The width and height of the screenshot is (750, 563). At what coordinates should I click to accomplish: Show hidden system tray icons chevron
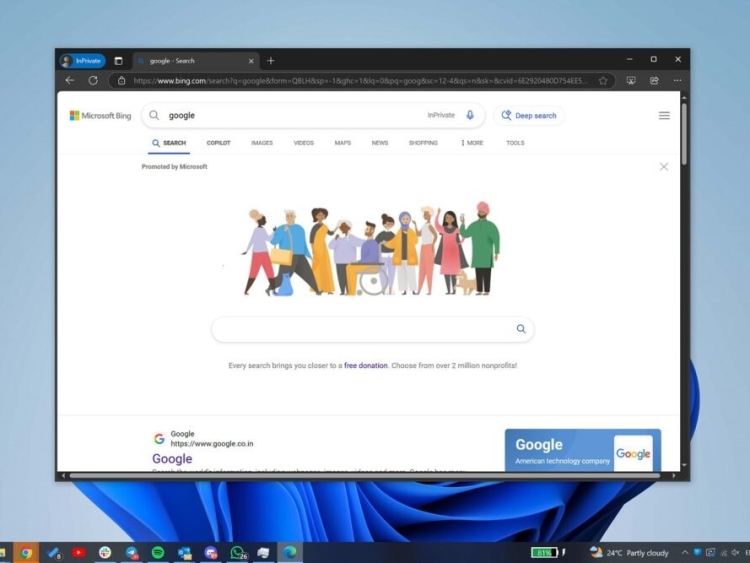685,552
